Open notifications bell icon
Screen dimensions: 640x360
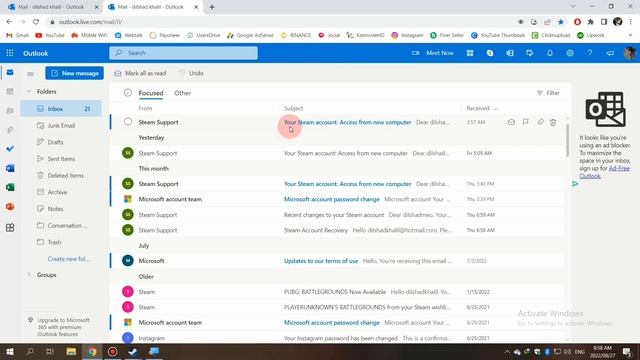pyautogui.click(x=550, y=53)
